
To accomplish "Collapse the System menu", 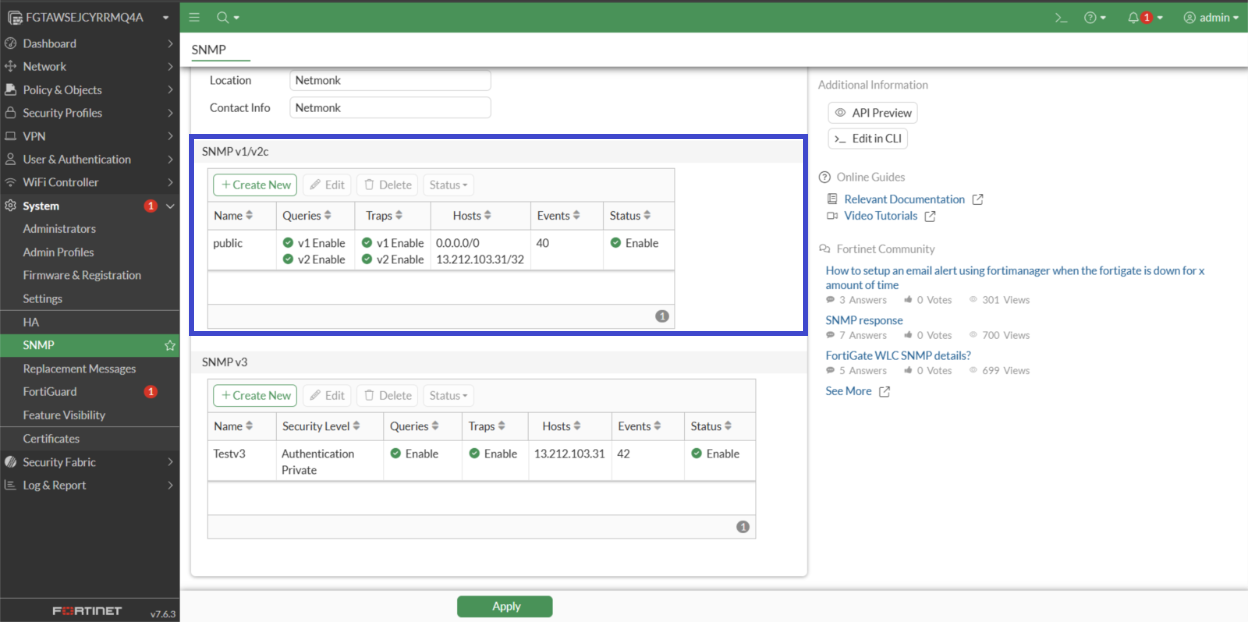I will [x=90, y=206].
